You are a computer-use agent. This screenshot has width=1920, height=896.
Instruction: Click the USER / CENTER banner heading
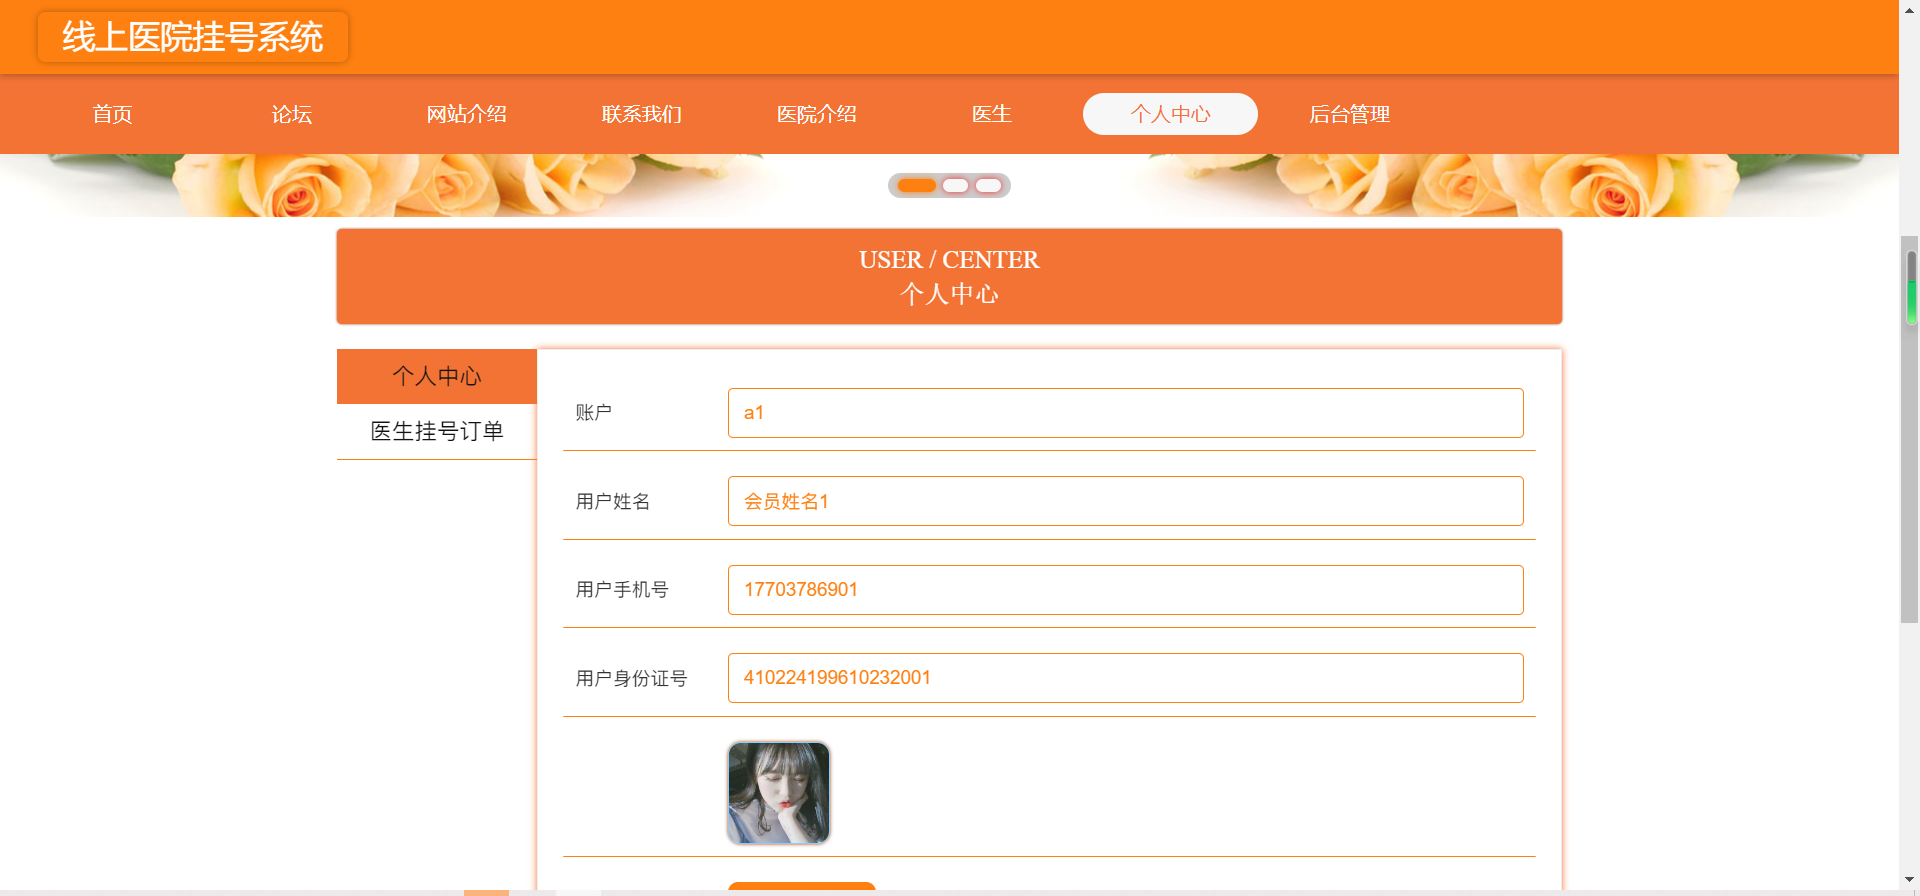click(x=949, y=260)
